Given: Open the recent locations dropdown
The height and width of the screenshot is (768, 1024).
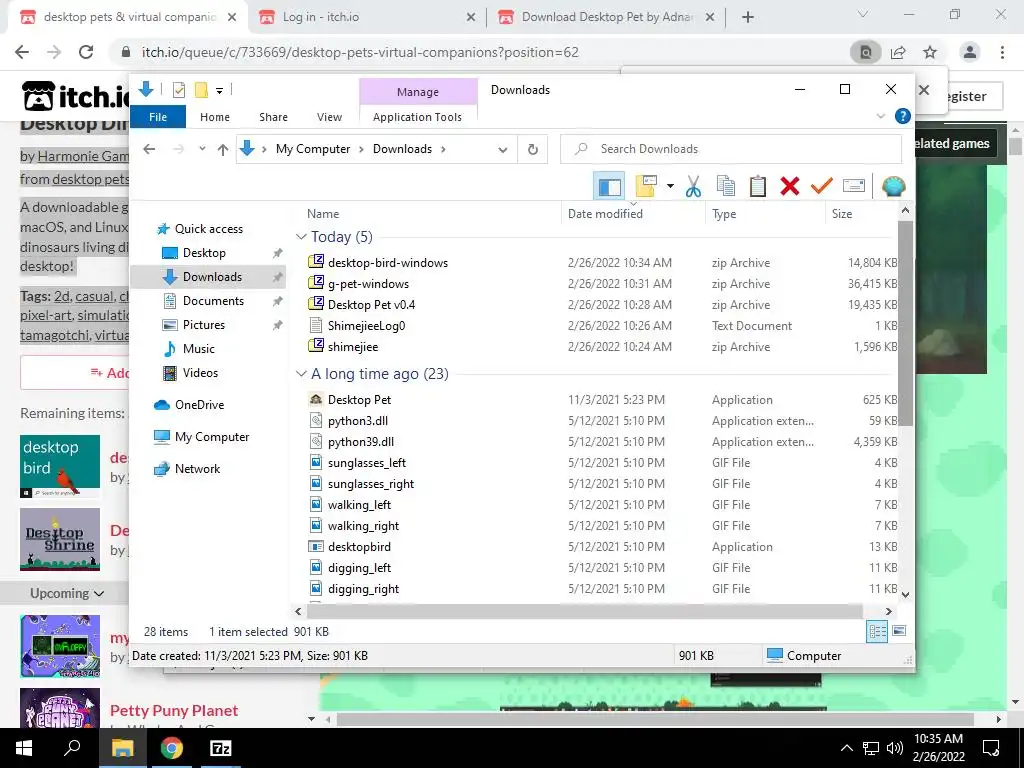Looking at the screenshot, I should [202, 149].
